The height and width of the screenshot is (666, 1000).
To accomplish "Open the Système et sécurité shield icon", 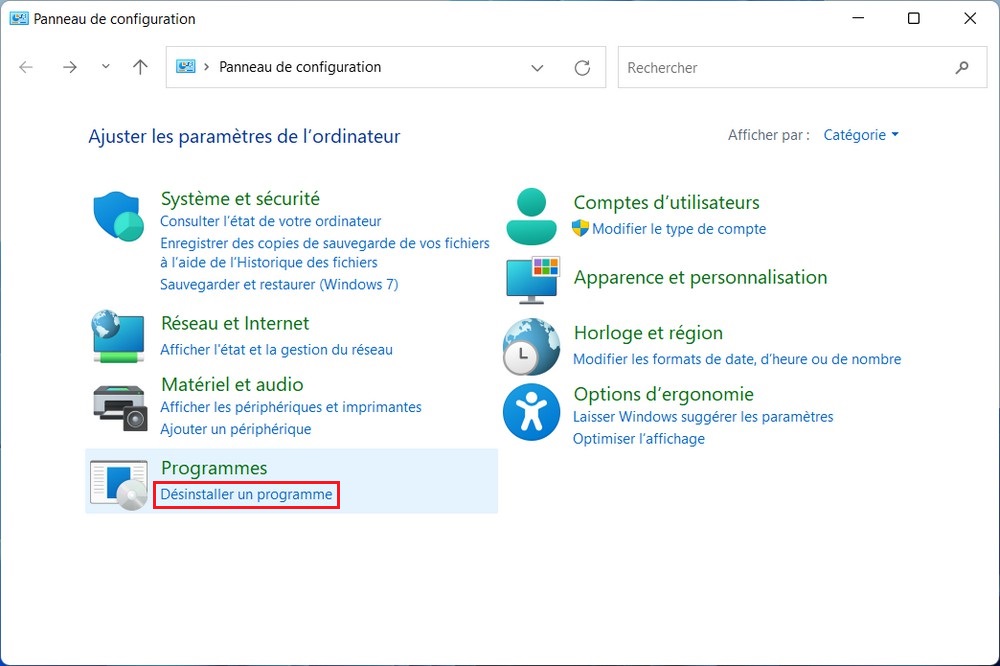I will click(x=119, y=216).
